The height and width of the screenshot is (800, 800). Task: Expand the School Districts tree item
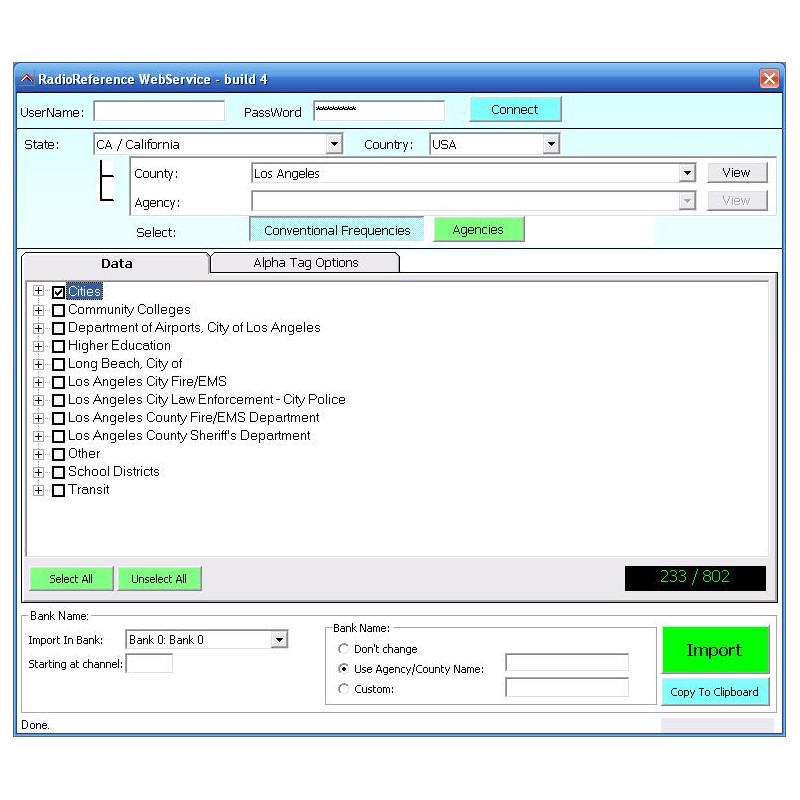tap(38, 471)
